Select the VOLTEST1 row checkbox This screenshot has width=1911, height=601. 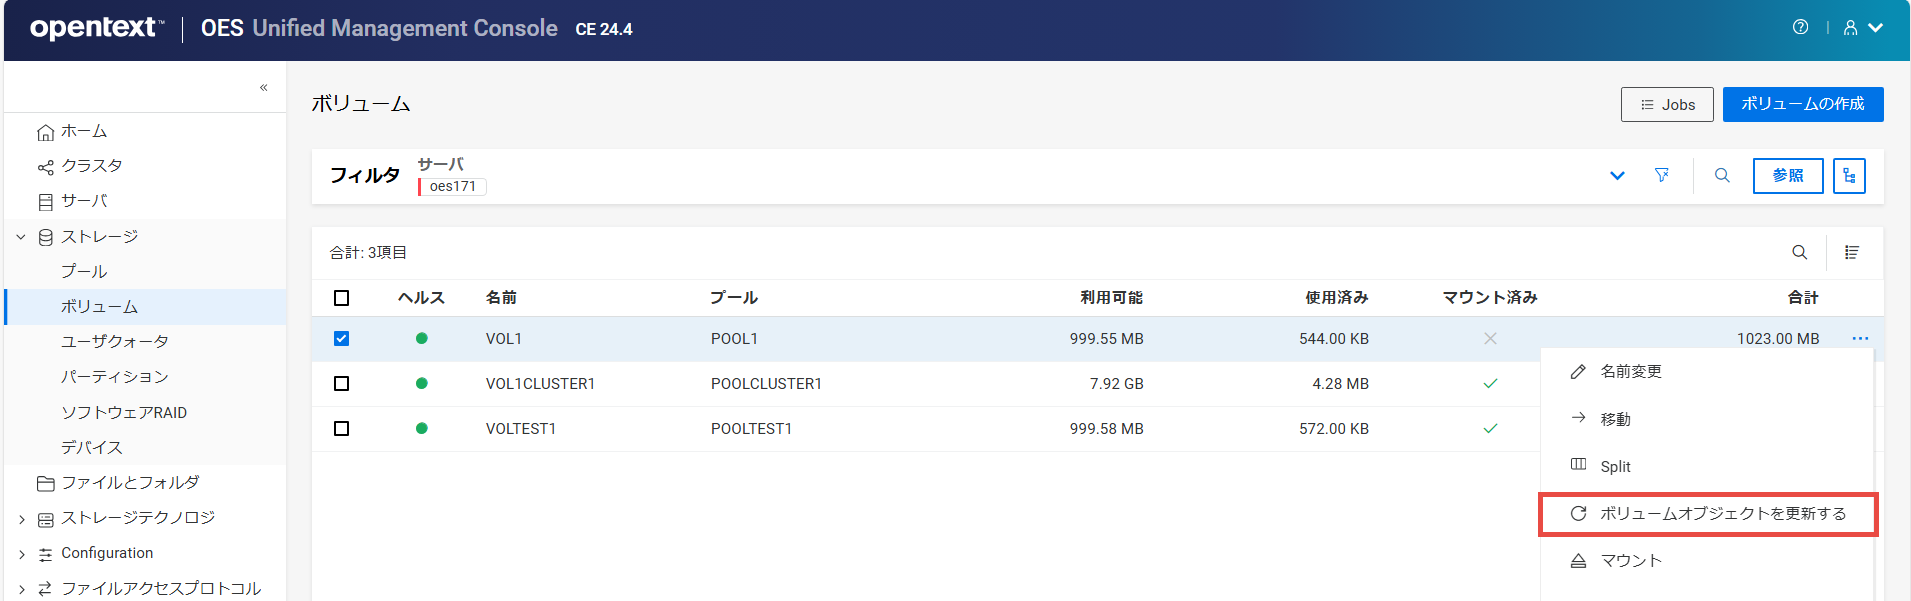(x=342, y=429)
